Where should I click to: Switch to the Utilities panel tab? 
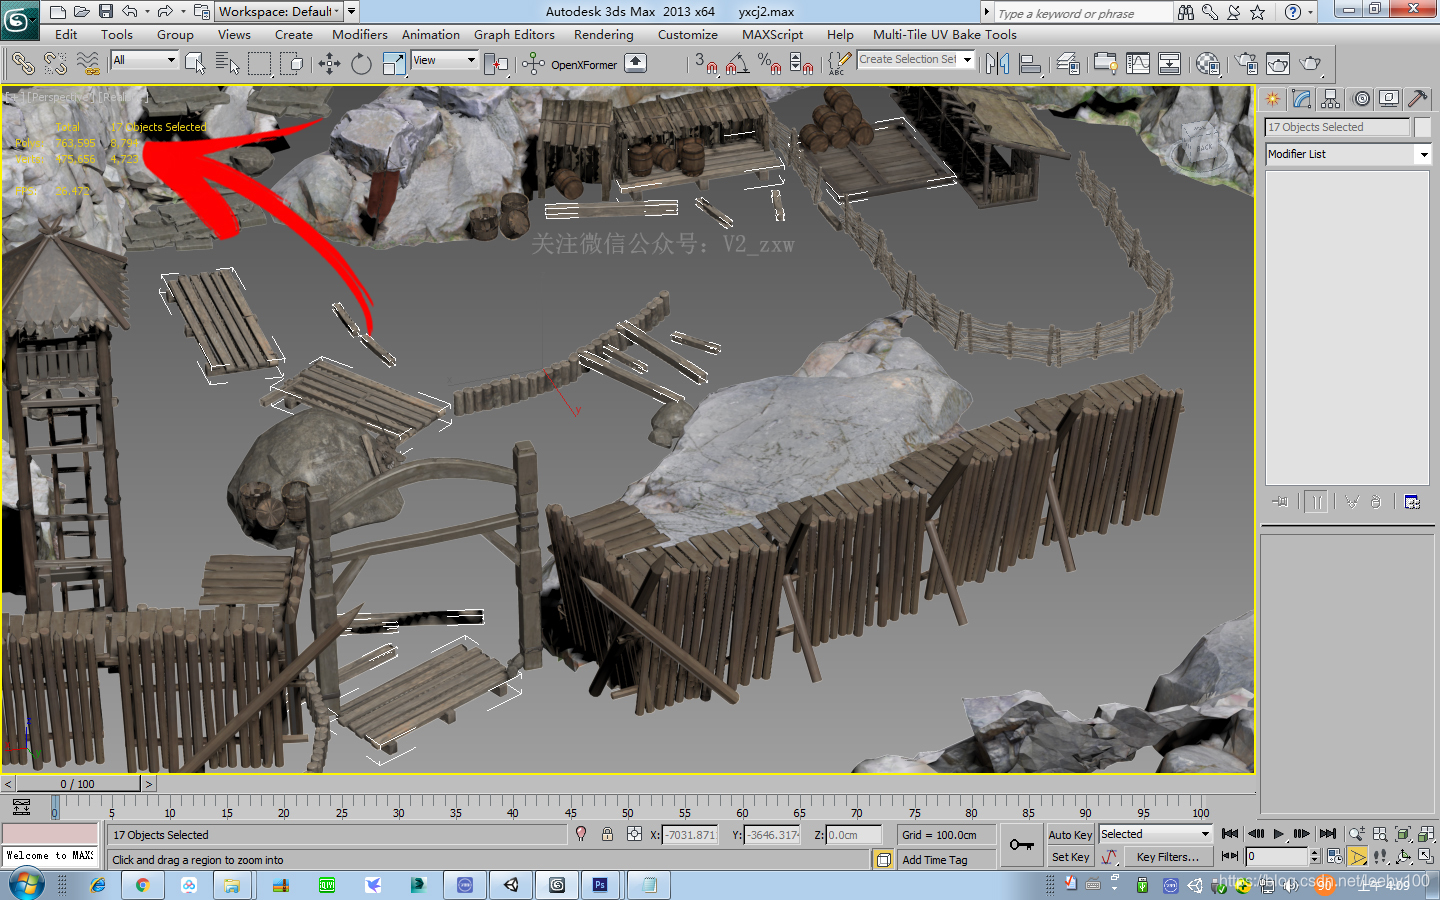pyautogui.click(x=1417, y=99)
